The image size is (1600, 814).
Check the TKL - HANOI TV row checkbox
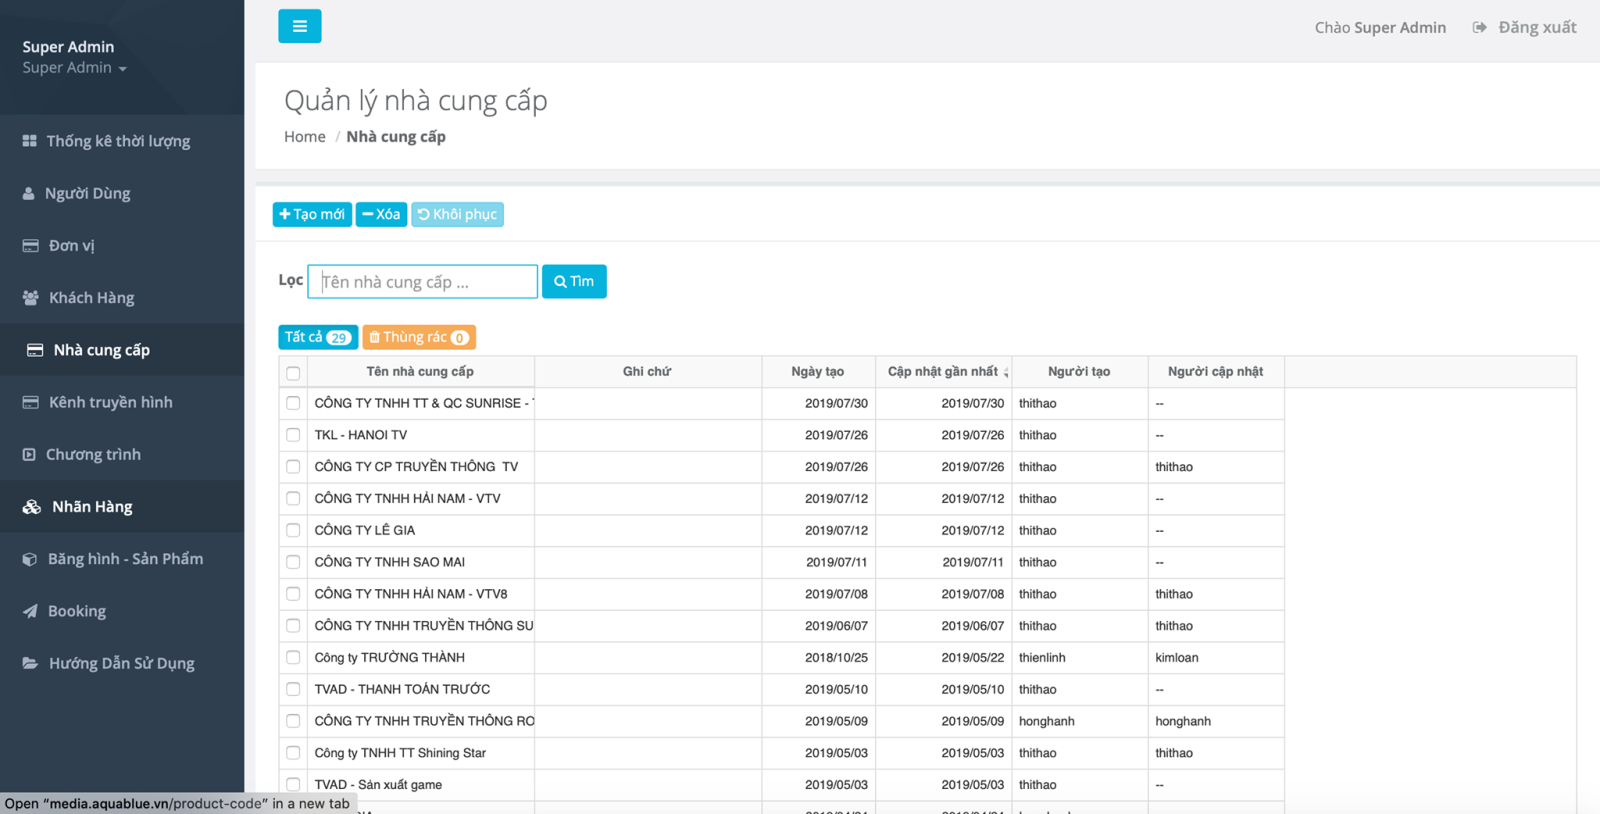293,435
